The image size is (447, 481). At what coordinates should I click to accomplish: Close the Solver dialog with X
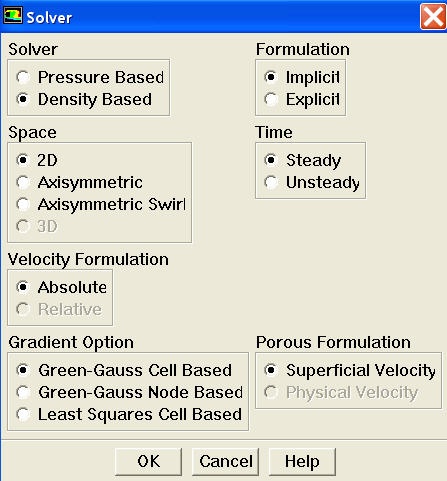(x=433, y=16)
